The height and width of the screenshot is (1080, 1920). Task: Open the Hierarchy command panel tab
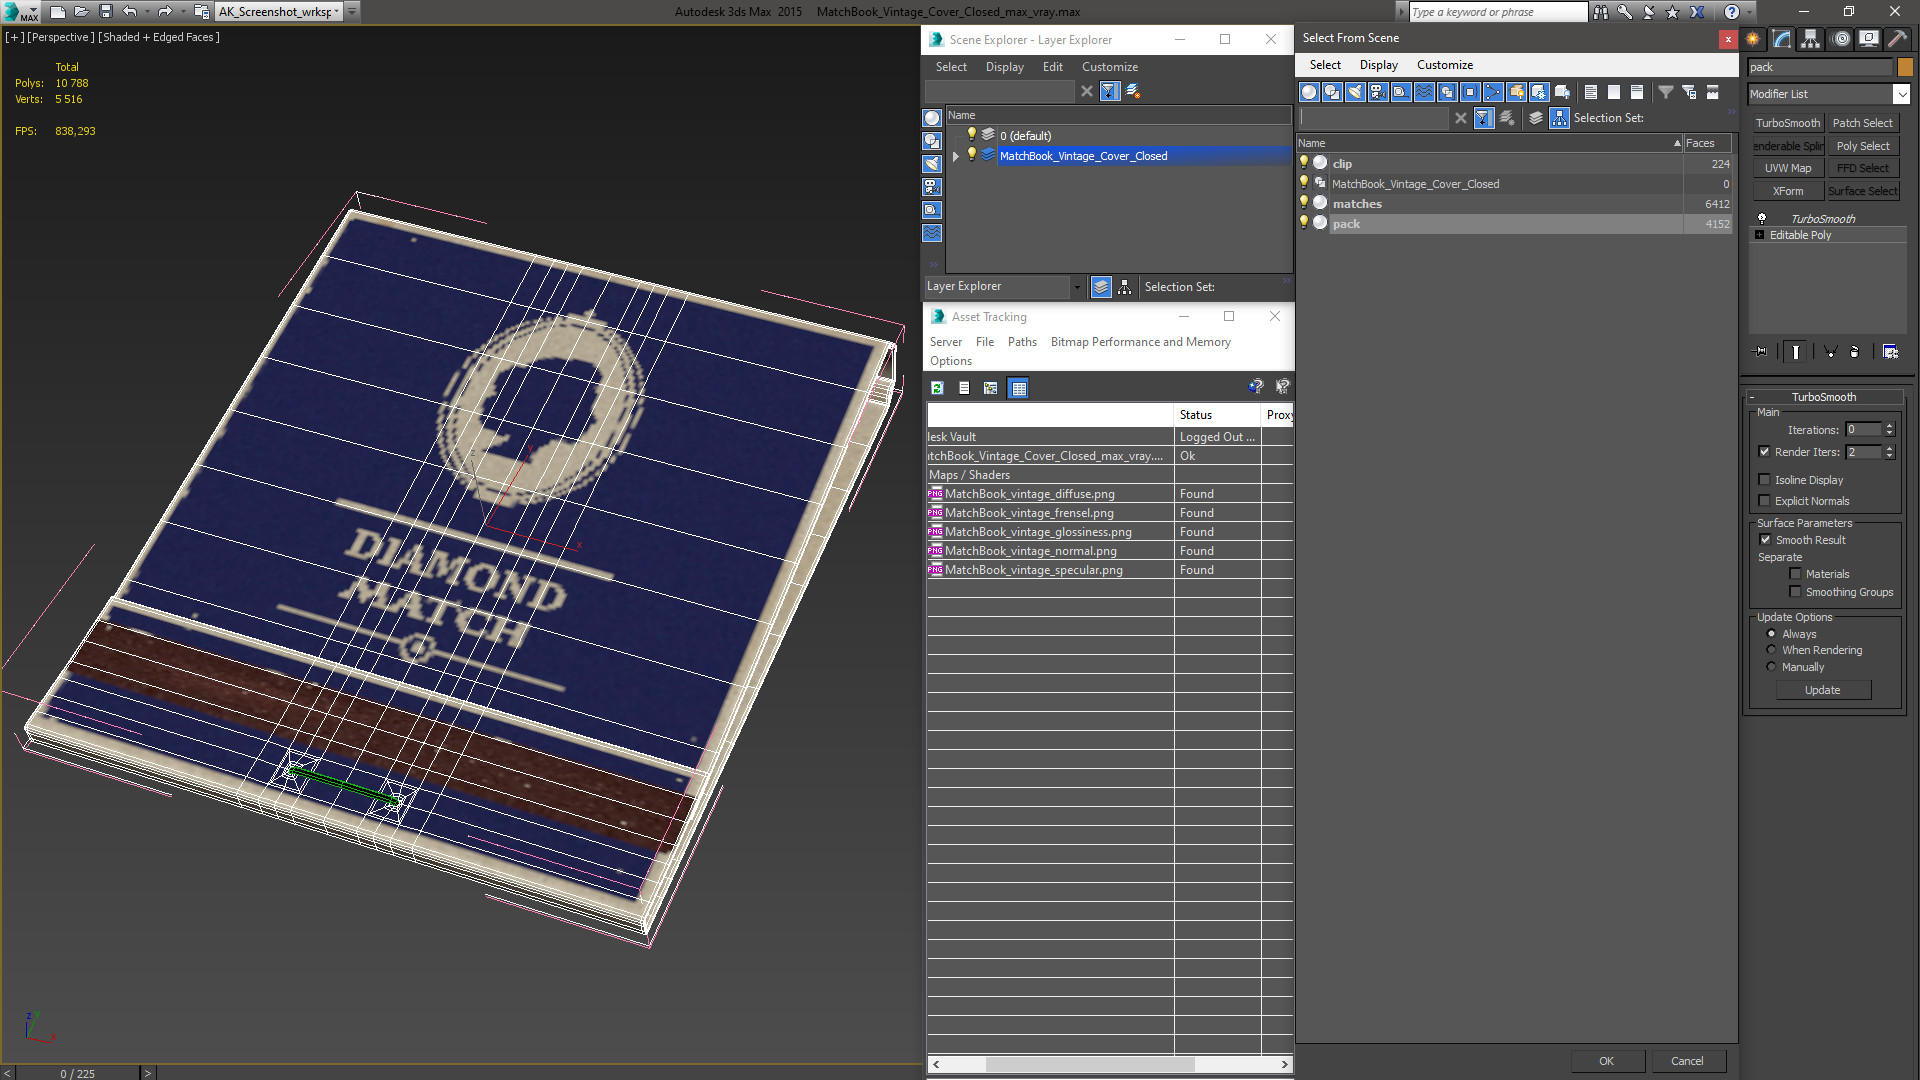pyautogui.click(x=1811, y=39)
